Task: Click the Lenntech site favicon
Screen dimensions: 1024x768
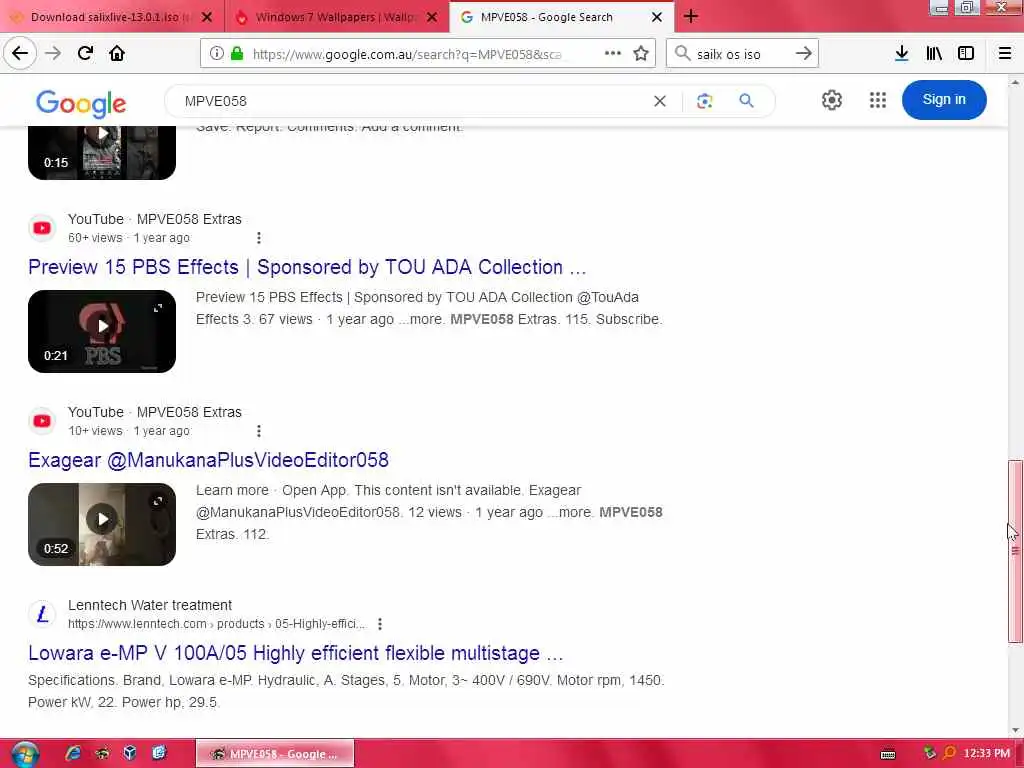Action: pos(42,615)
